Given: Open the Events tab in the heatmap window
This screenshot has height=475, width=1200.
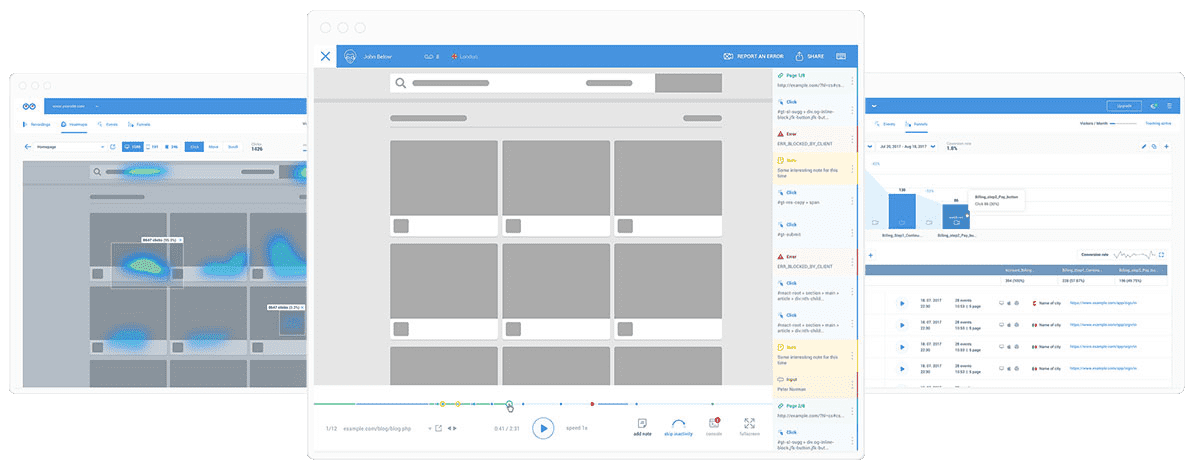Looking at the screenshot, I should click(109, 125).
